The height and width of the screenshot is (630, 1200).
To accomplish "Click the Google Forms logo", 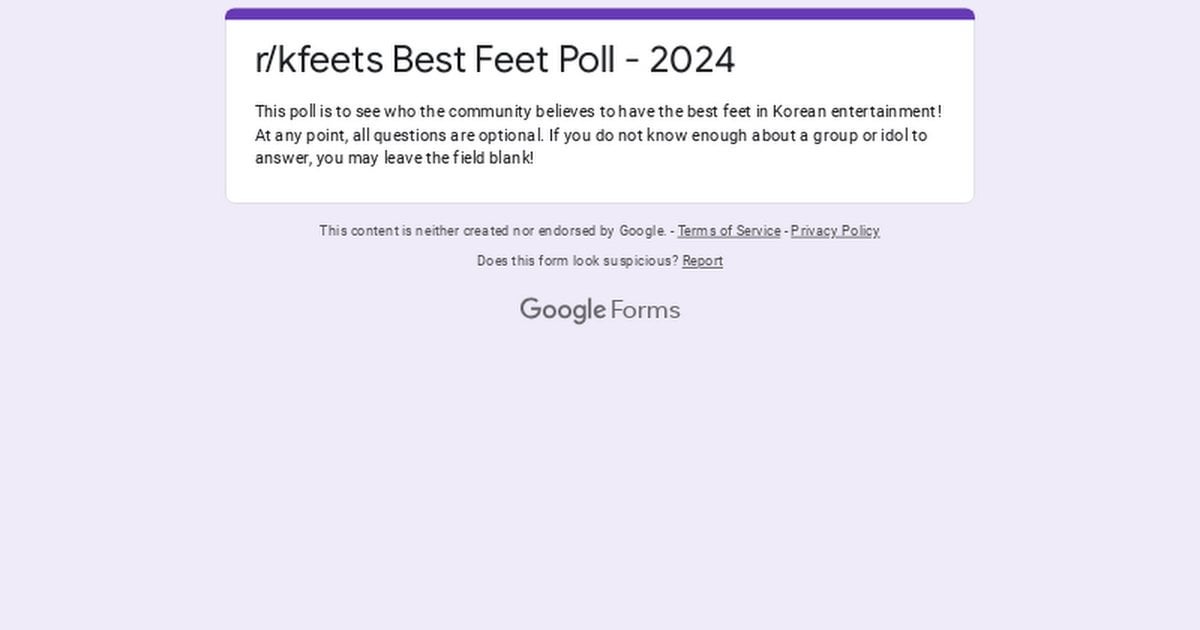I will [x=600, y=310].
